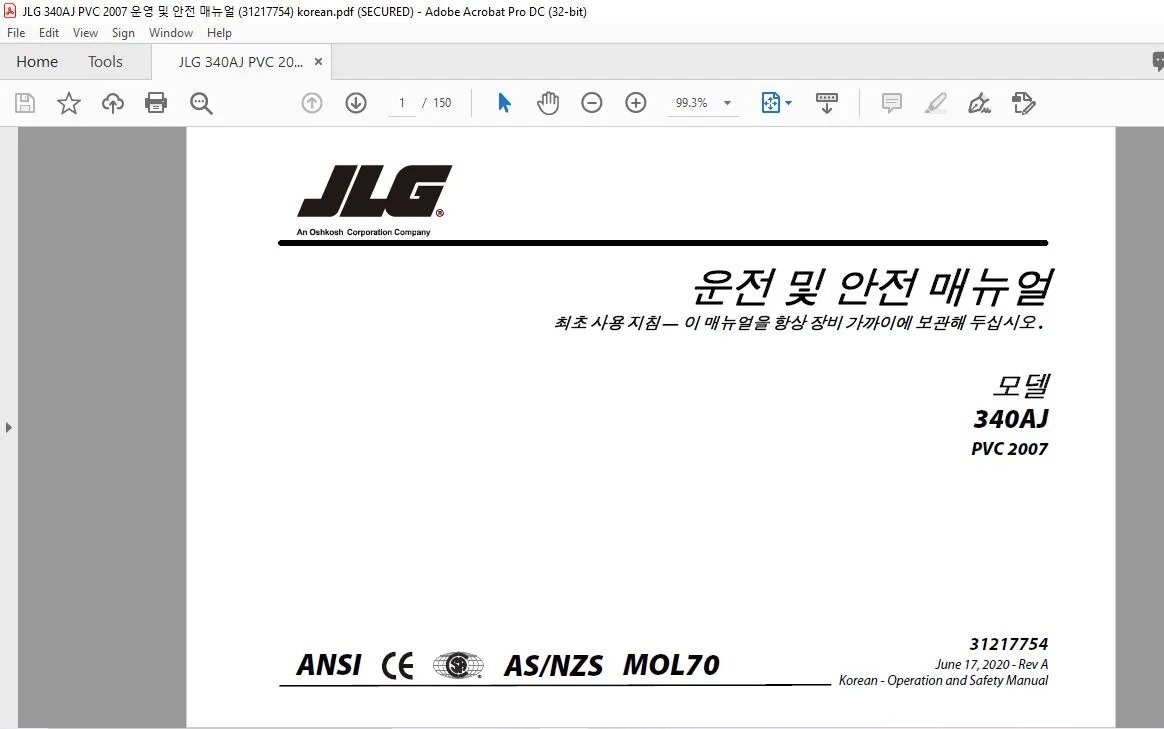
Task: Click the total page count '150'
Action: pyautogui.click(x=442, y=103)
